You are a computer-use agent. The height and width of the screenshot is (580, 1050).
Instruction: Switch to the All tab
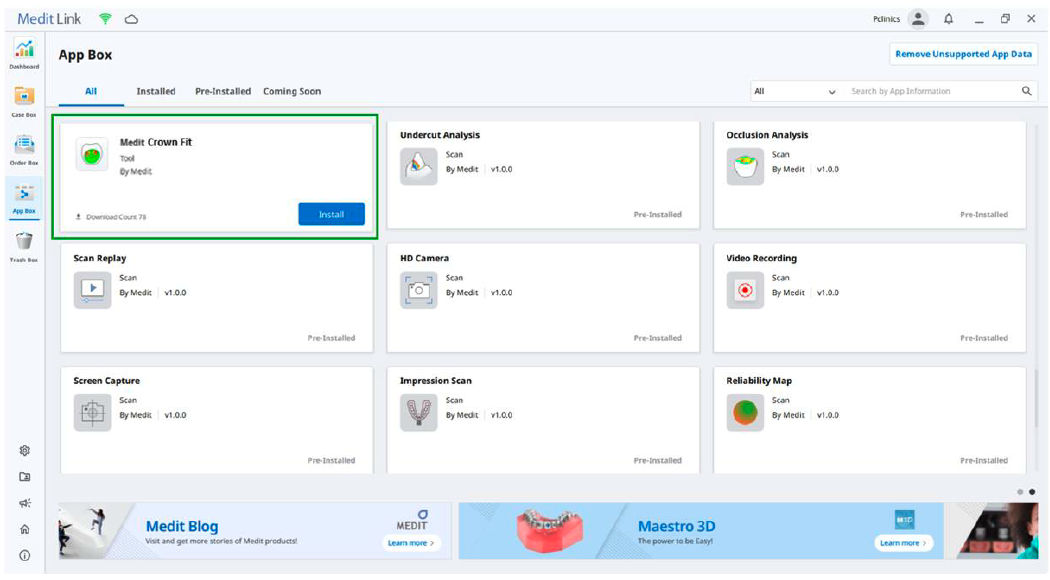coord(91,91)
